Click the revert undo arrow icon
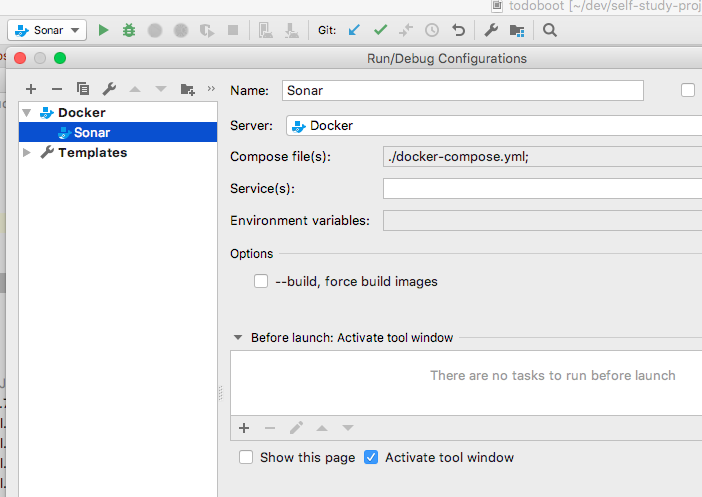The width and height of the screenshot is (702, 497). point(458,30)
